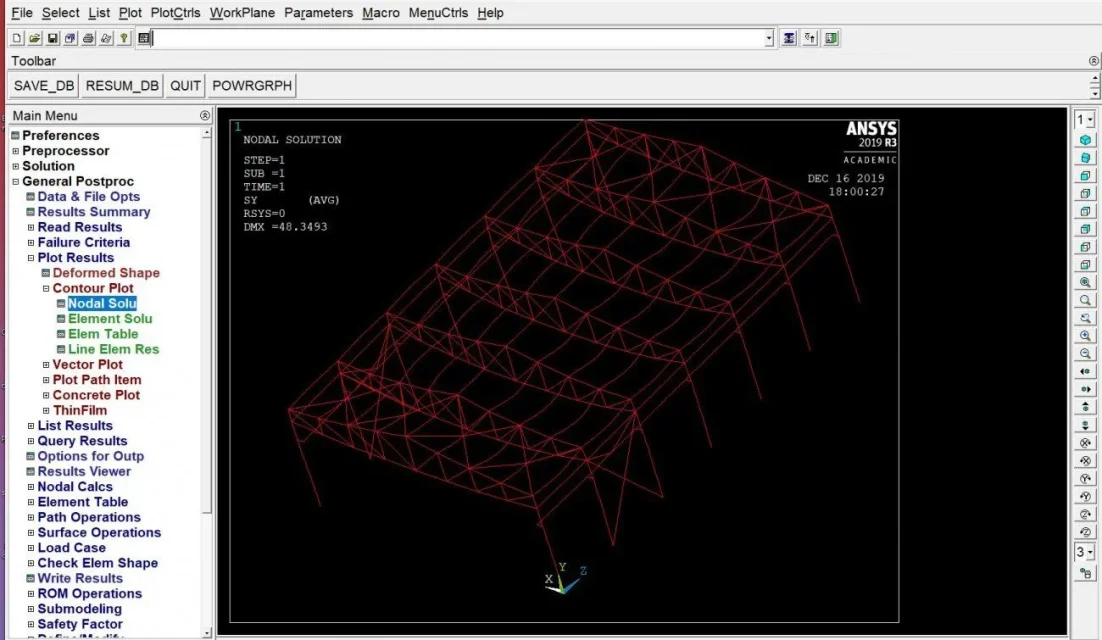
Task: Collapse the Plot Results node
Action: pos(31,258)
